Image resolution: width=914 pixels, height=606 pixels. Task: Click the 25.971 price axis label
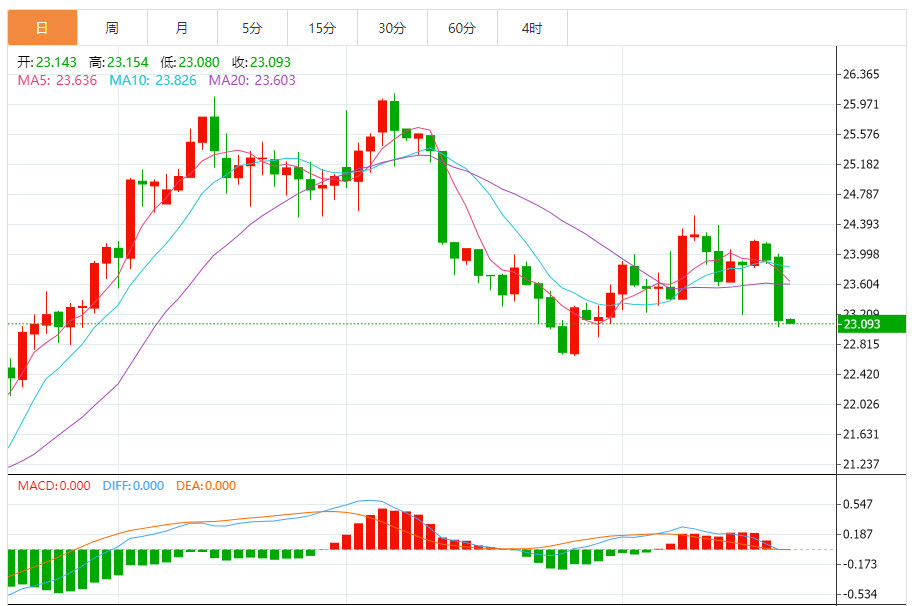(x=861, y=105)
